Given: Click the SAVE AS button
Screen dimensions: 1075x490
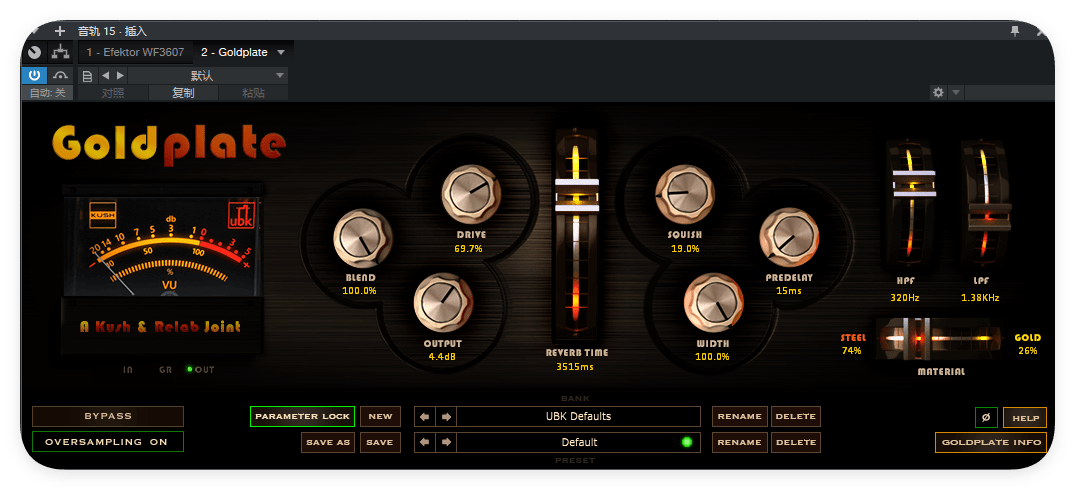Looking at the screenshot, I should click(x=328, y=442).
